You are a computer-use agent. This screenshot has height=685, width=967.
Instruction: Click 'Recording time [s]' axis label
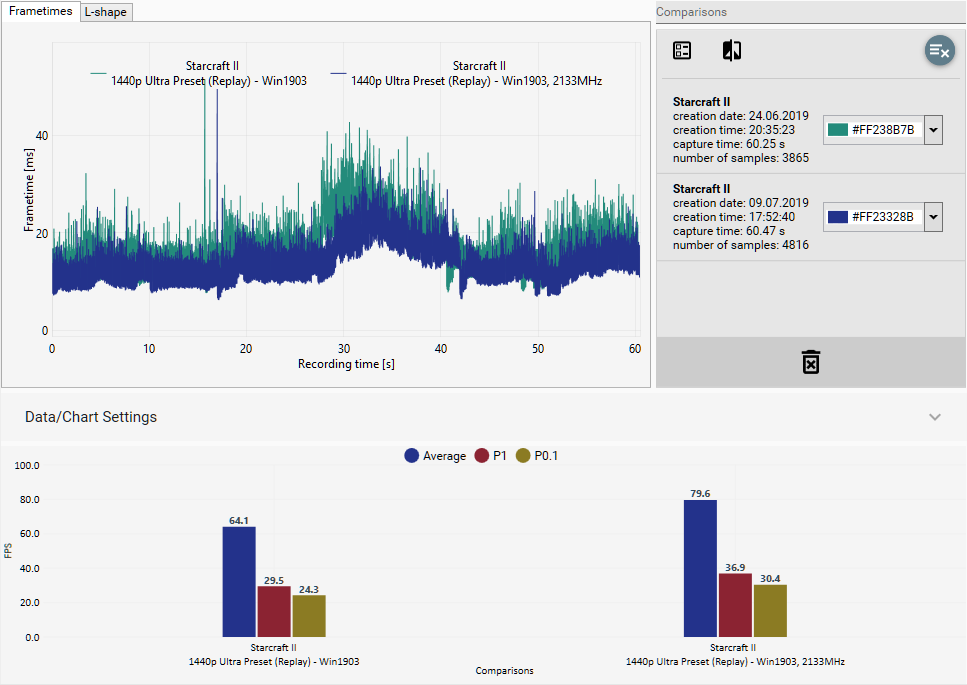346,364
